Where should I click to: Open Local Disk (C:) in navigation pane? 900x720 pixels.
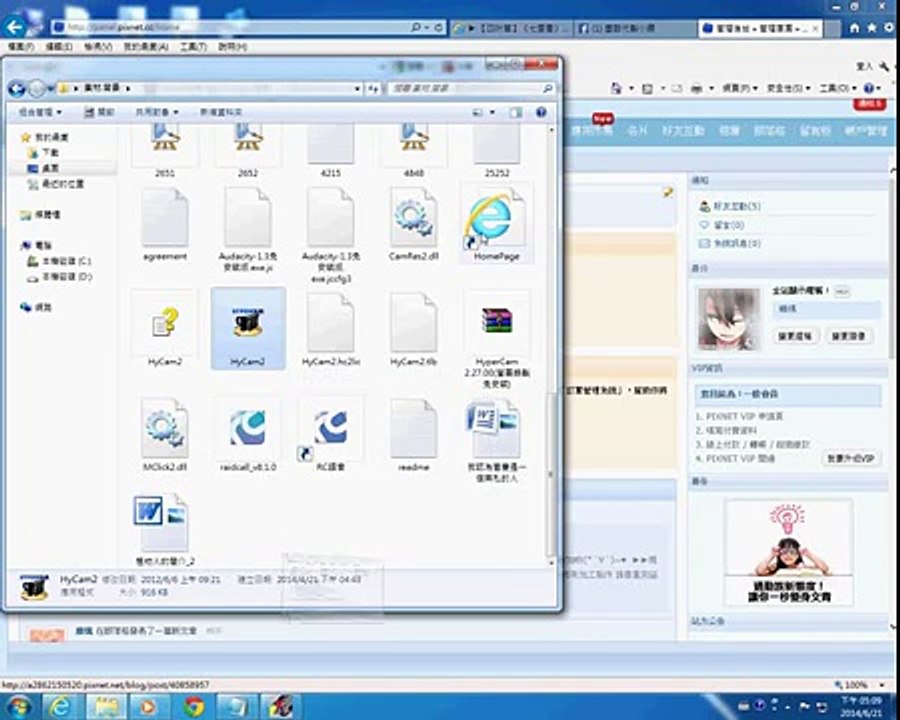pos(60,261)
